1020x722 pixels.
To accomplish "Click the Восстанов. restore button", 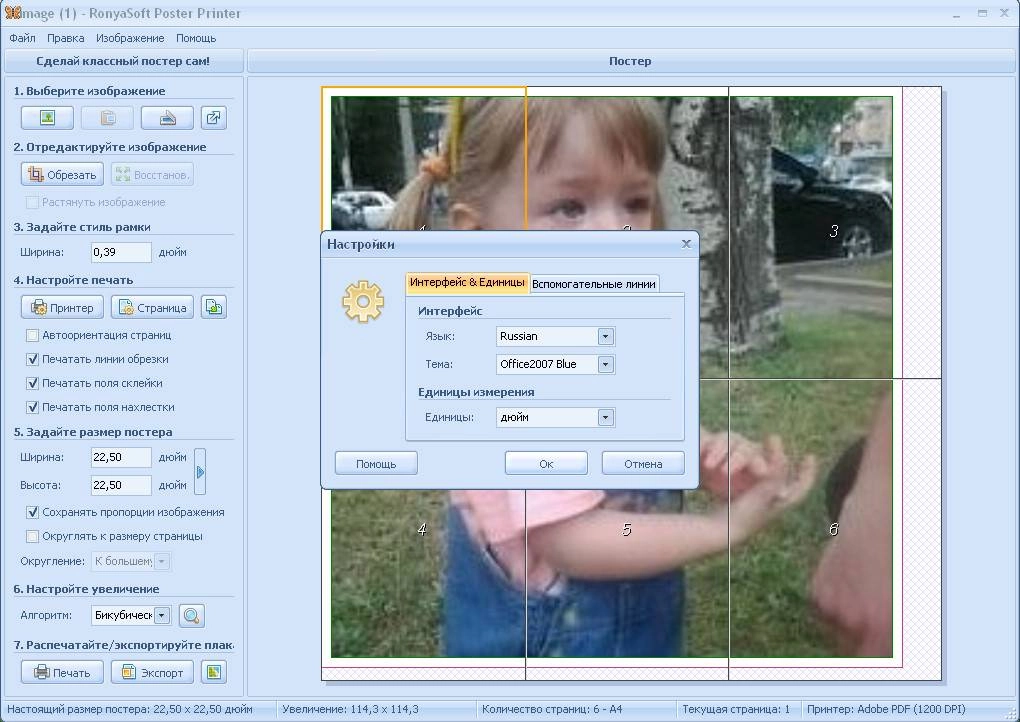I will [152, 174].
